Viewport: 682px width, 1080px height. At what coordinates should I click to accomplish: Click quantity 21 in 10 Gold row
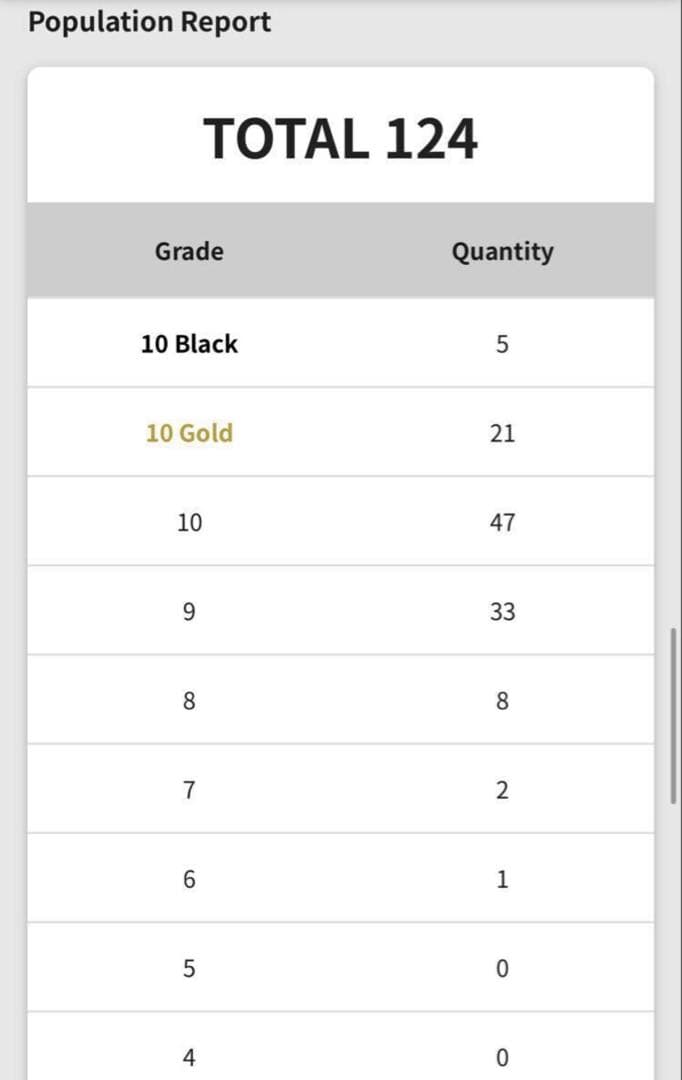[x=502, y=433]
